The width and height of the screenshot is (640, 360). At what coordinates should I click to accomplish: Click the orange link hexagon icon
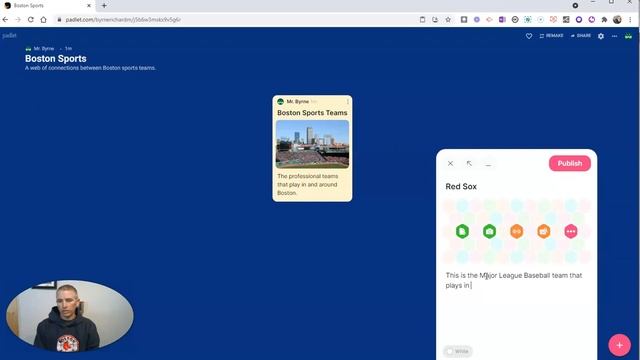point(516,231)
